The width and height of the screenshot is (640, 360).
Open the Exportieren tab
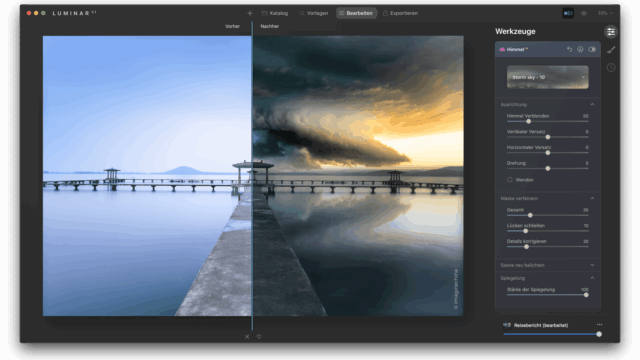400,13
